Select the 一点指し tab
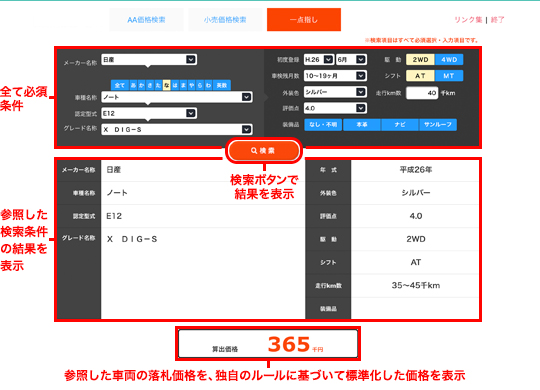This screenshot has width=540, height=390. (x=304, y=20)
